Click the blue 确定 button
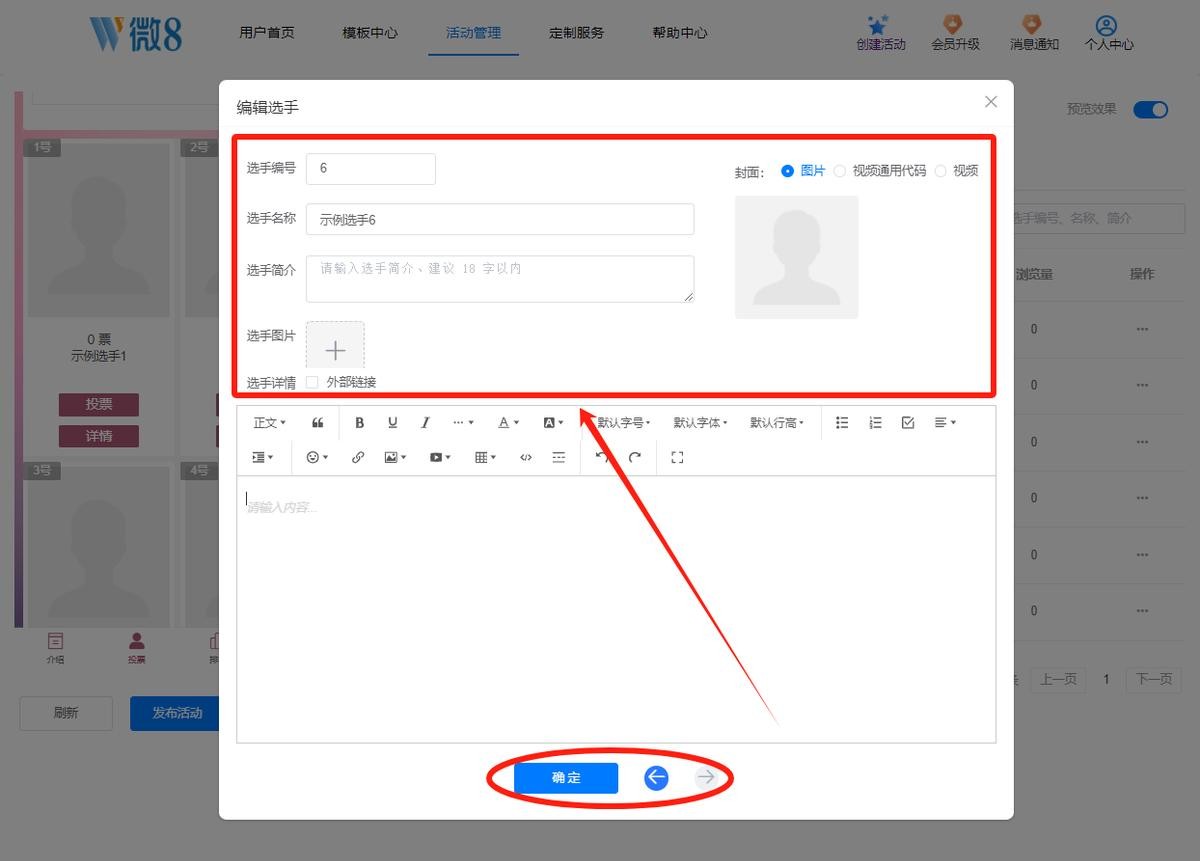This screenshot has width=1200, height=861. click(566, 777)
